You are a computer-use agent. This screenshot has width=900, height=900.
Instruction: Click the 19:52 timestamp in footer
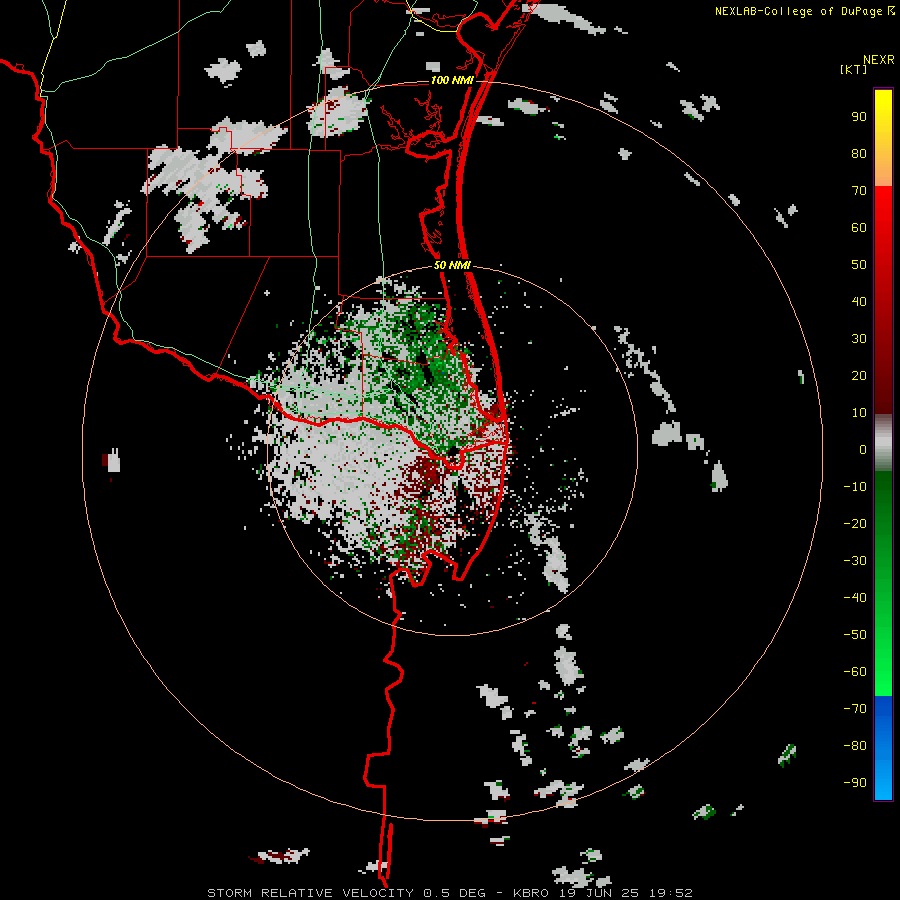[x=671, y=893]
